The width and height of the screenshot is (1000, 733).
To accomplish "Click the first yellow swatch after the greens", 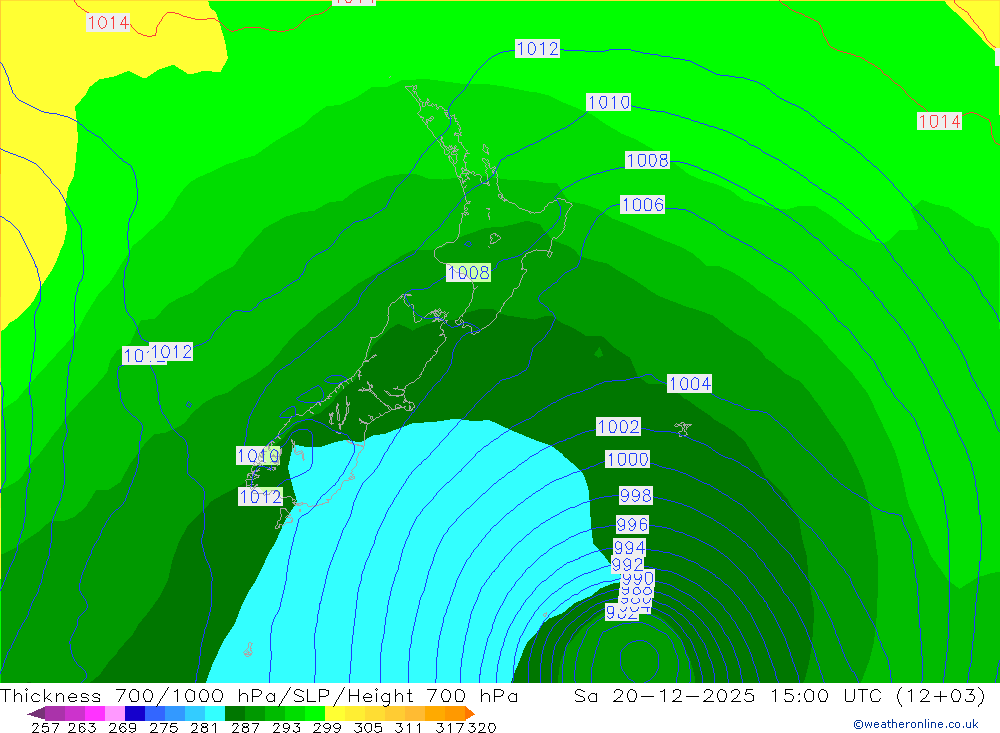I will pos(335,713).
